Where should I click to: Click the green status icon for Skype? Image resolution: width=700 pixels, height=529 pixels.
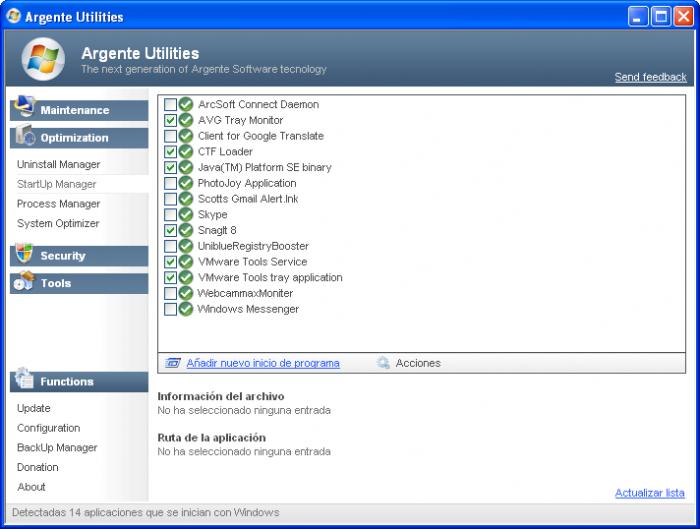point(186,215)
